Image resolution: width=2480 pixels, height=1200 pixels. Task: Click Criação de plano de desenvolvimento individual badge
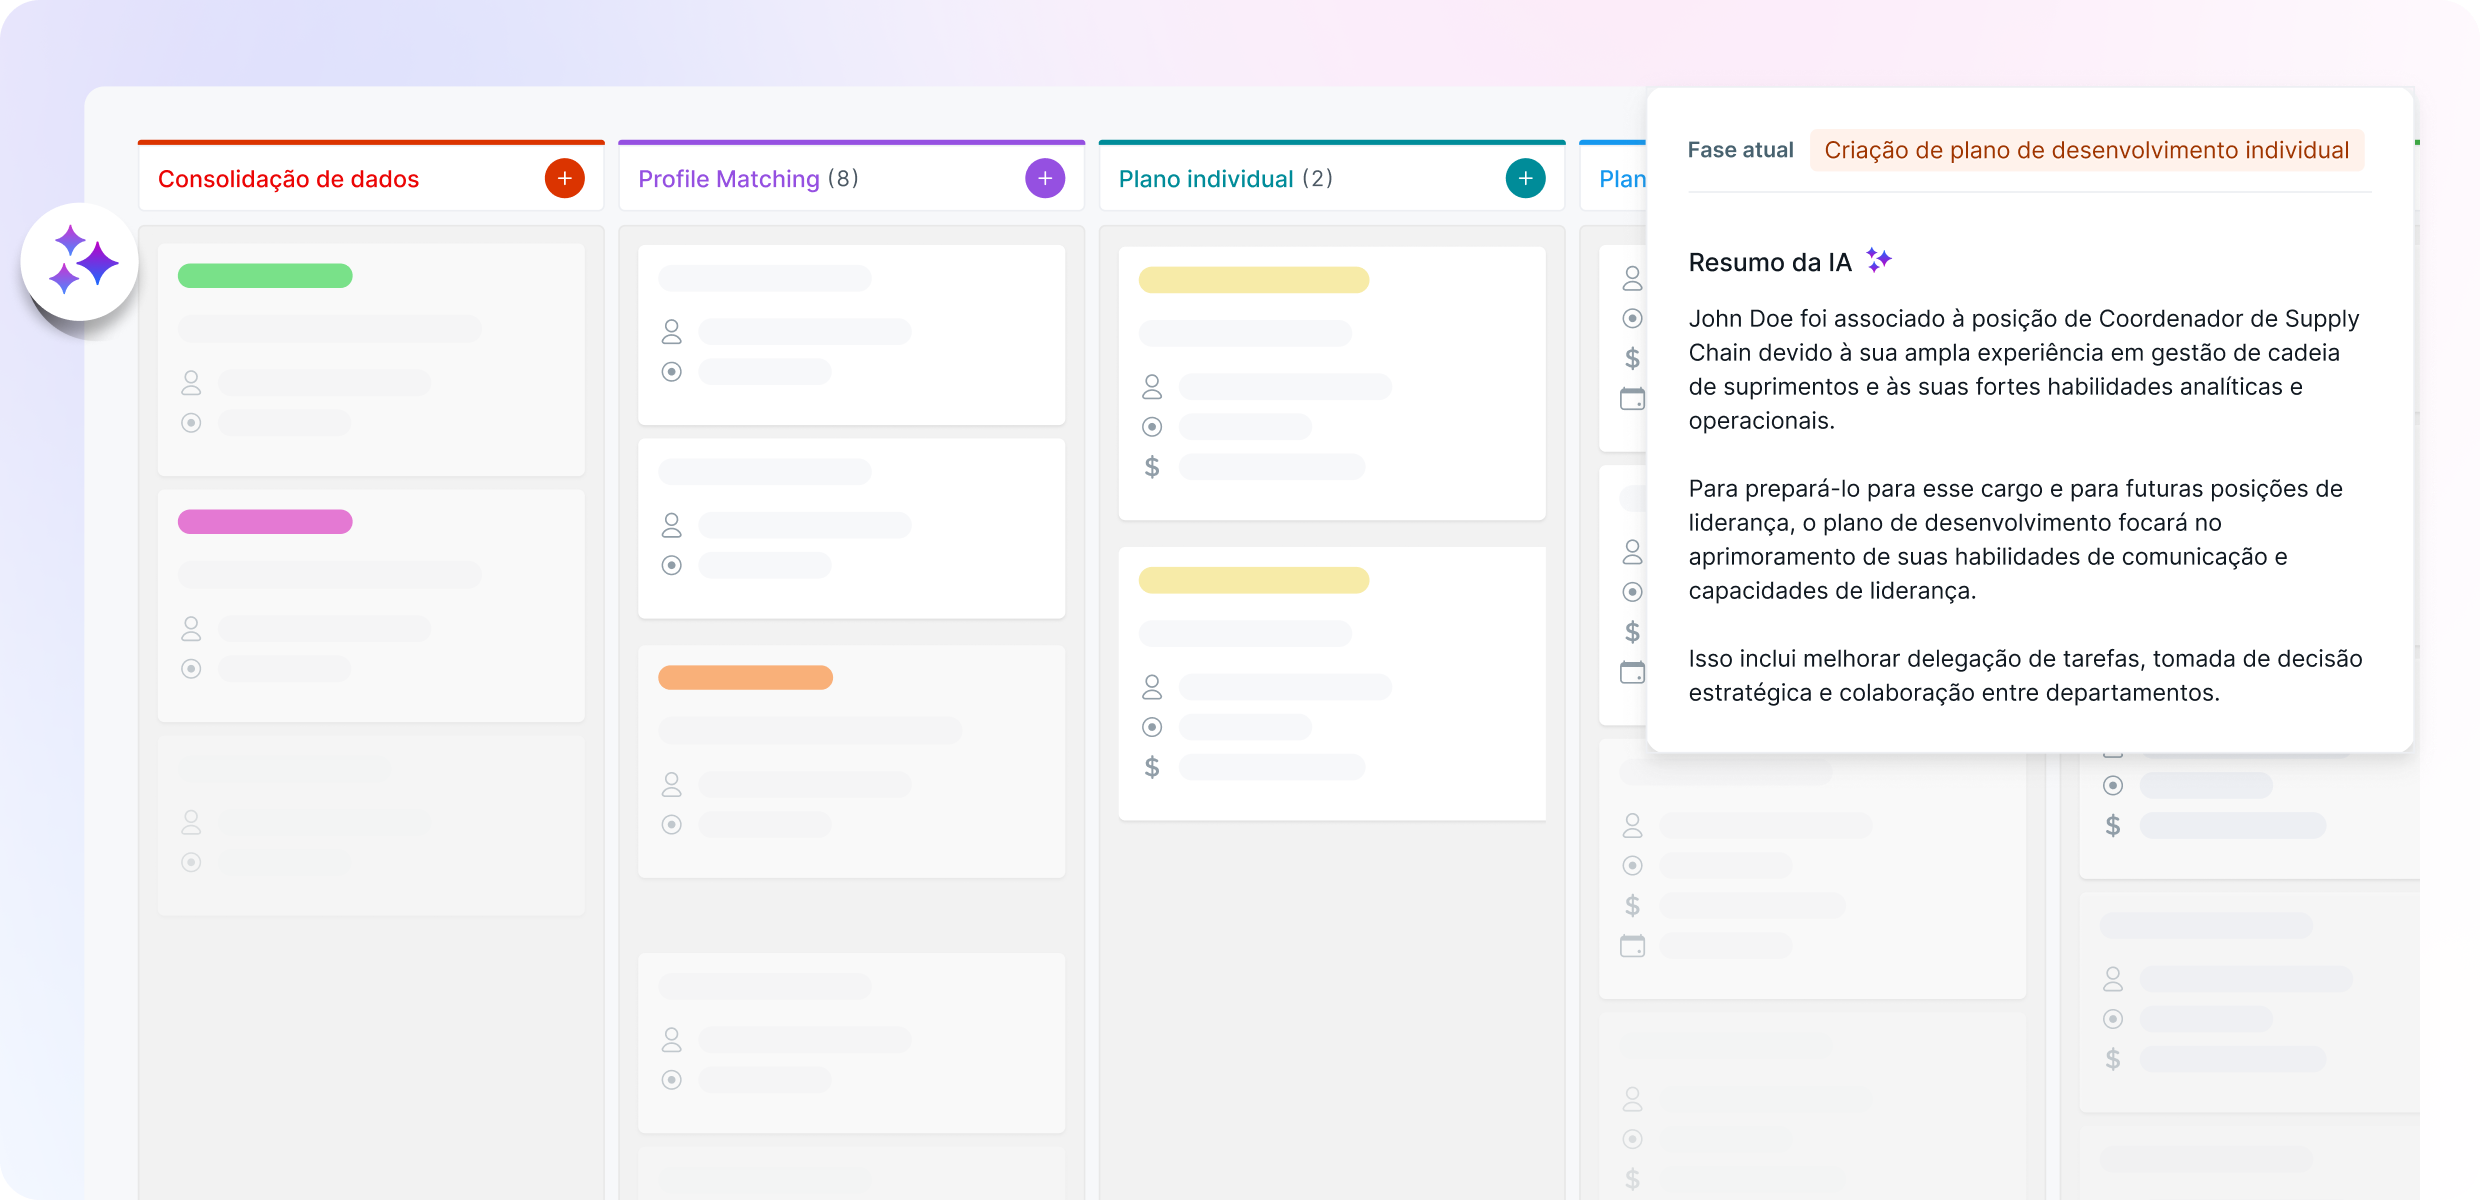pyautogui.click(x=2086, y=150)
